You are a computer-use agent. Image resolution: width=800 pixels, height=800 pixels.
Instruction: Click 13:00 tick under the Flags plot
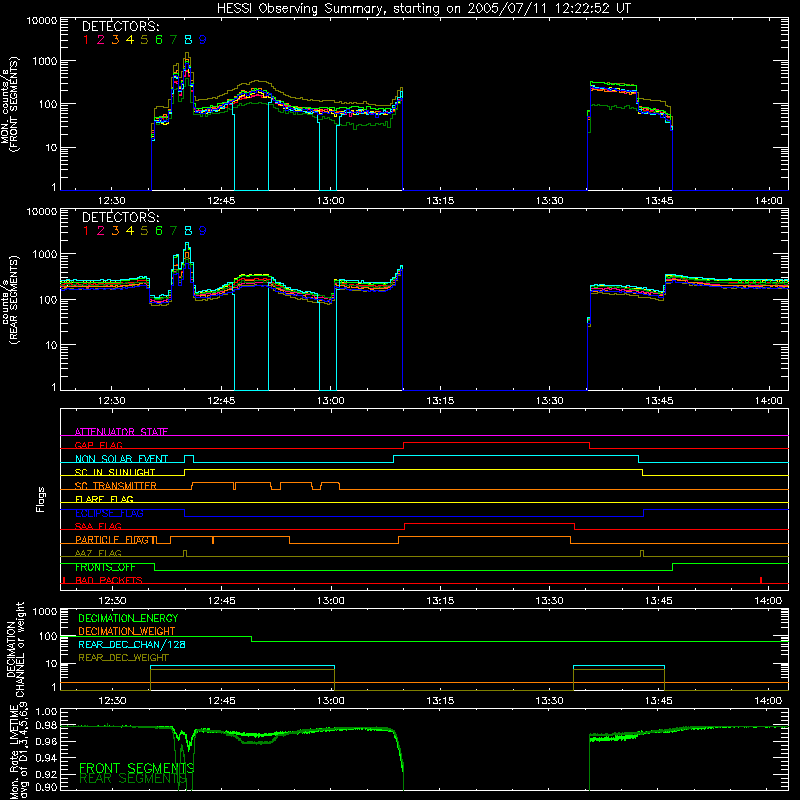pos(331,601)
